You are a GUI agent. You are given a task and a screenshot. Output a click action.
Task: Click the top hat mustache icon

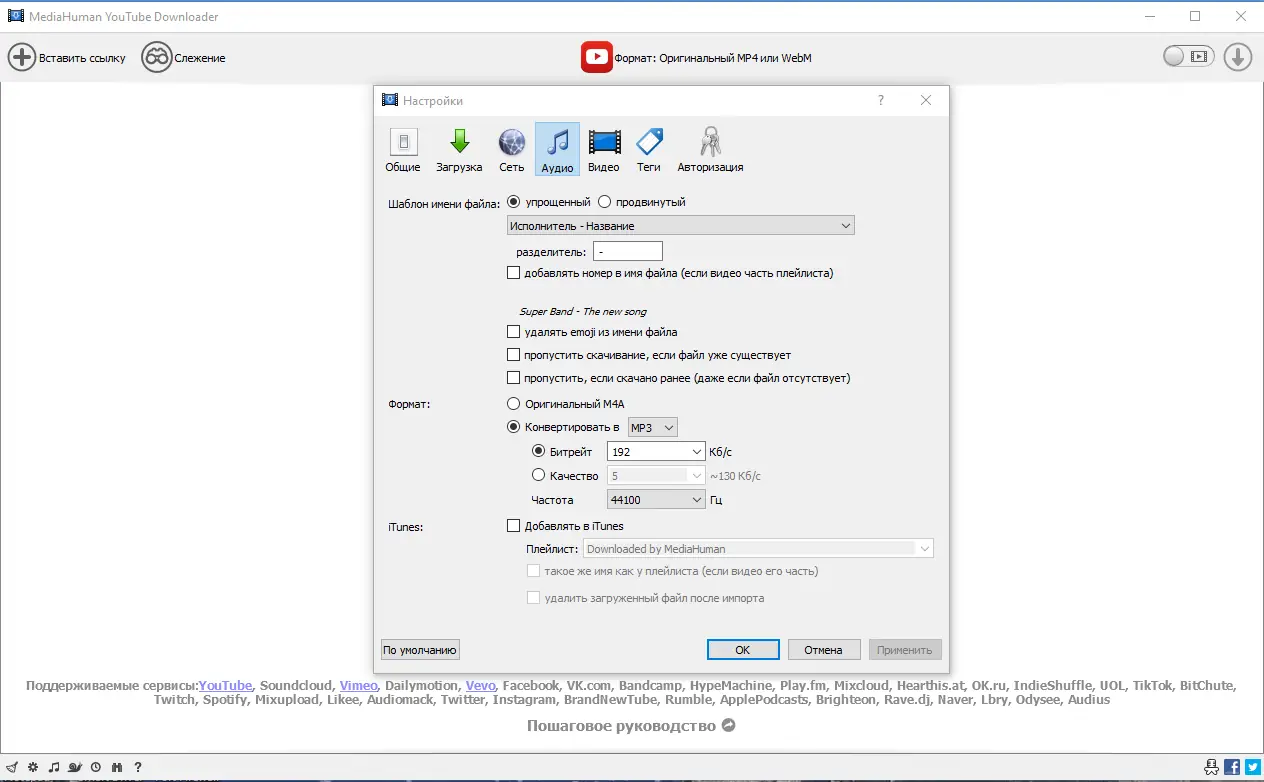click(1213, 767)
